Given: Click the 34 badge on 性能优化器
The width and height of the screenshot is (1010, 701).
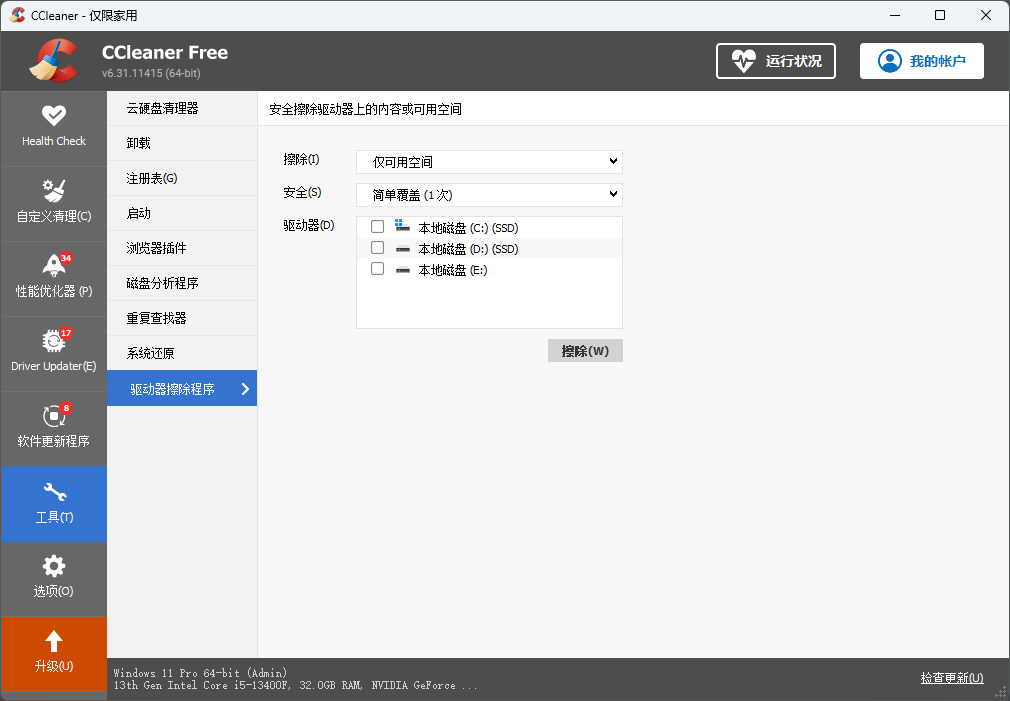Looking at the screenshot, I should coord(66,258).
